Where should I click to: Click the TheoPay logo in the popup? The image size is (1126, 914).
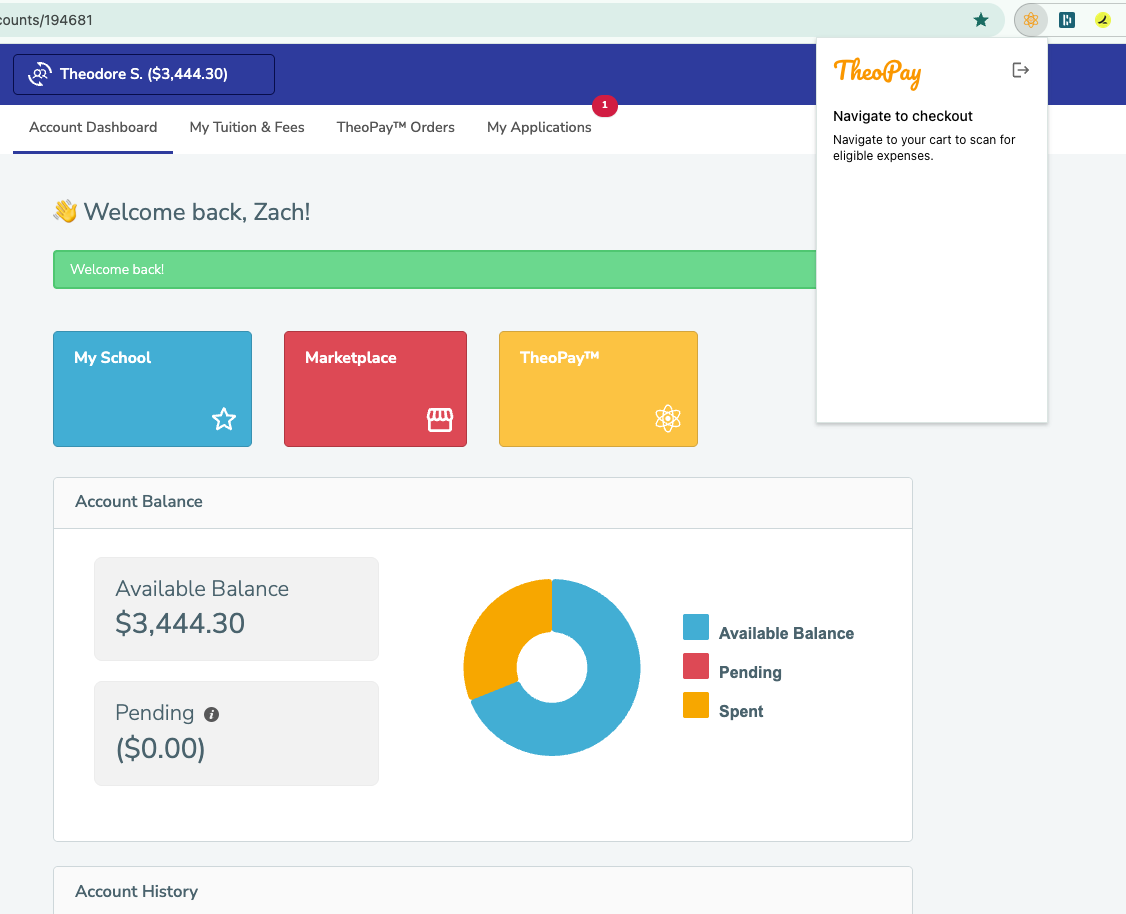coord(877,73)
